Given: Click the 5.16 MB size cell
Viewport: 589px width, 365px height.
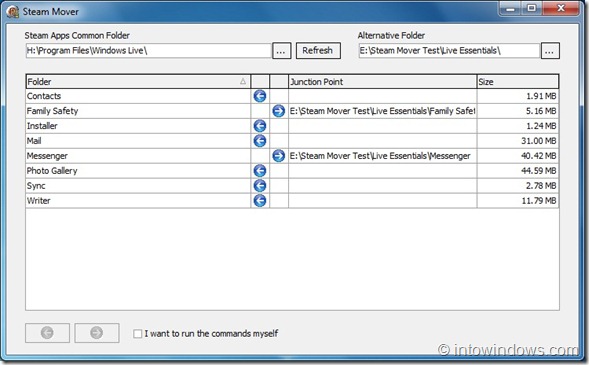Looking at the screenshot, I should pyautogui.click(x=518, y=111).
